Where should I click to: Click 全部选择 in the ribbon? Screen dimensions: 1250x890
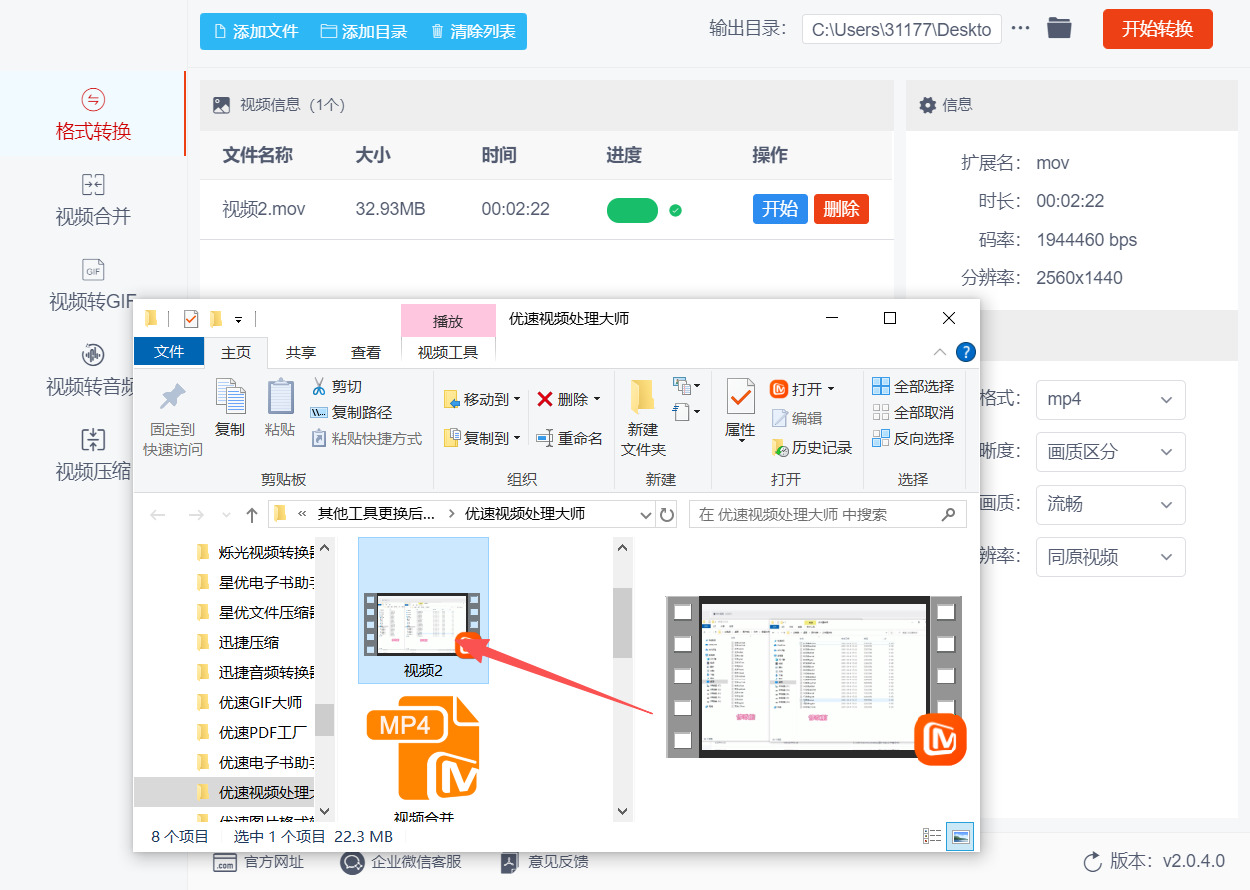tap(913, 386)
